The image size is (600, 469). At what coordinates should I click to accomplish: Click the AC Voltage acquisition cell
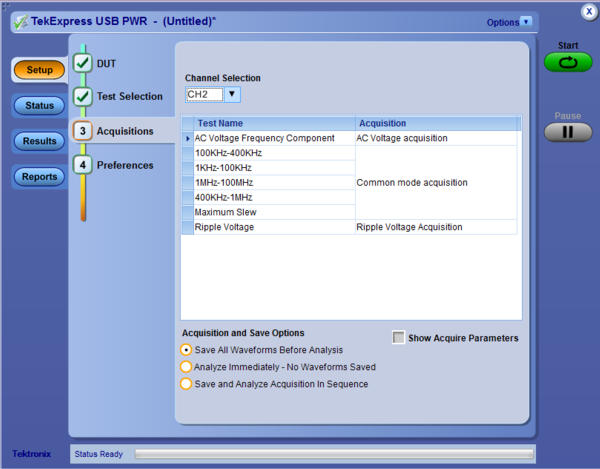click(x=436, y=138)
